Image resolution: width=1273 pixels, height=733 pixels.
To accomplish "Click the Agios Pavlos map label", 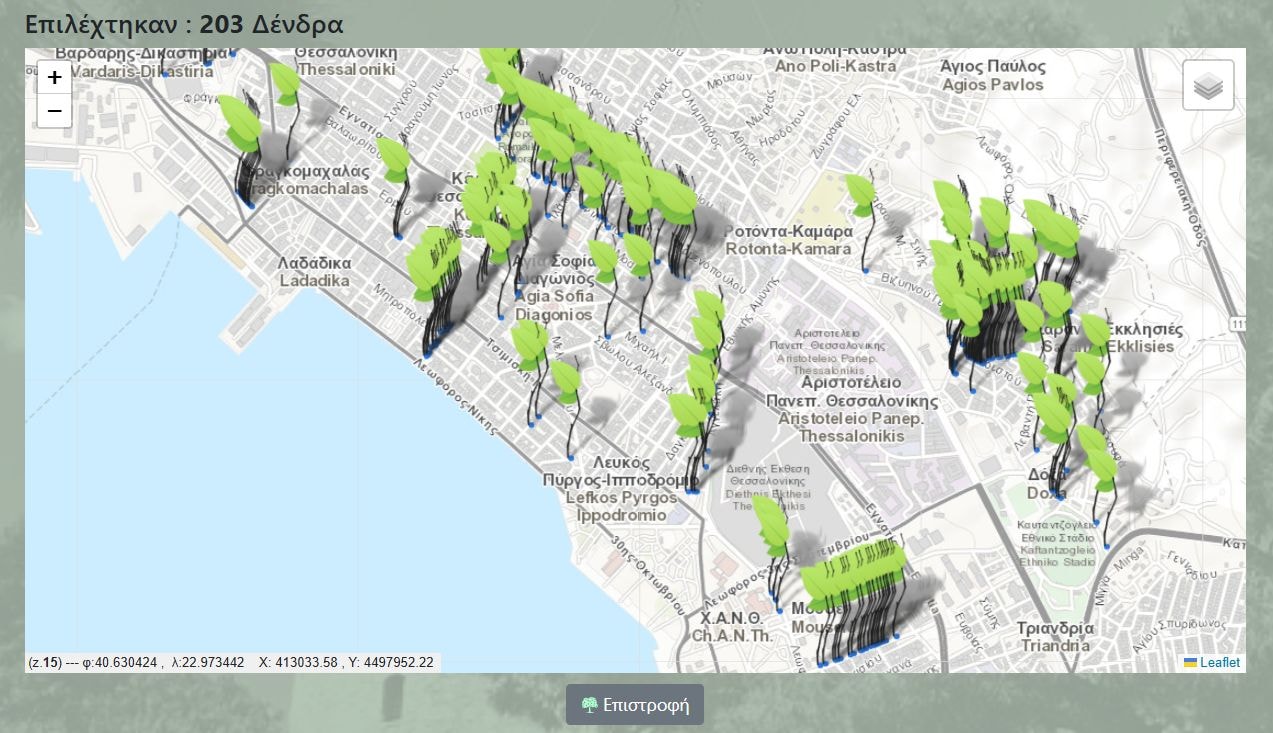I will coord(992,76).
